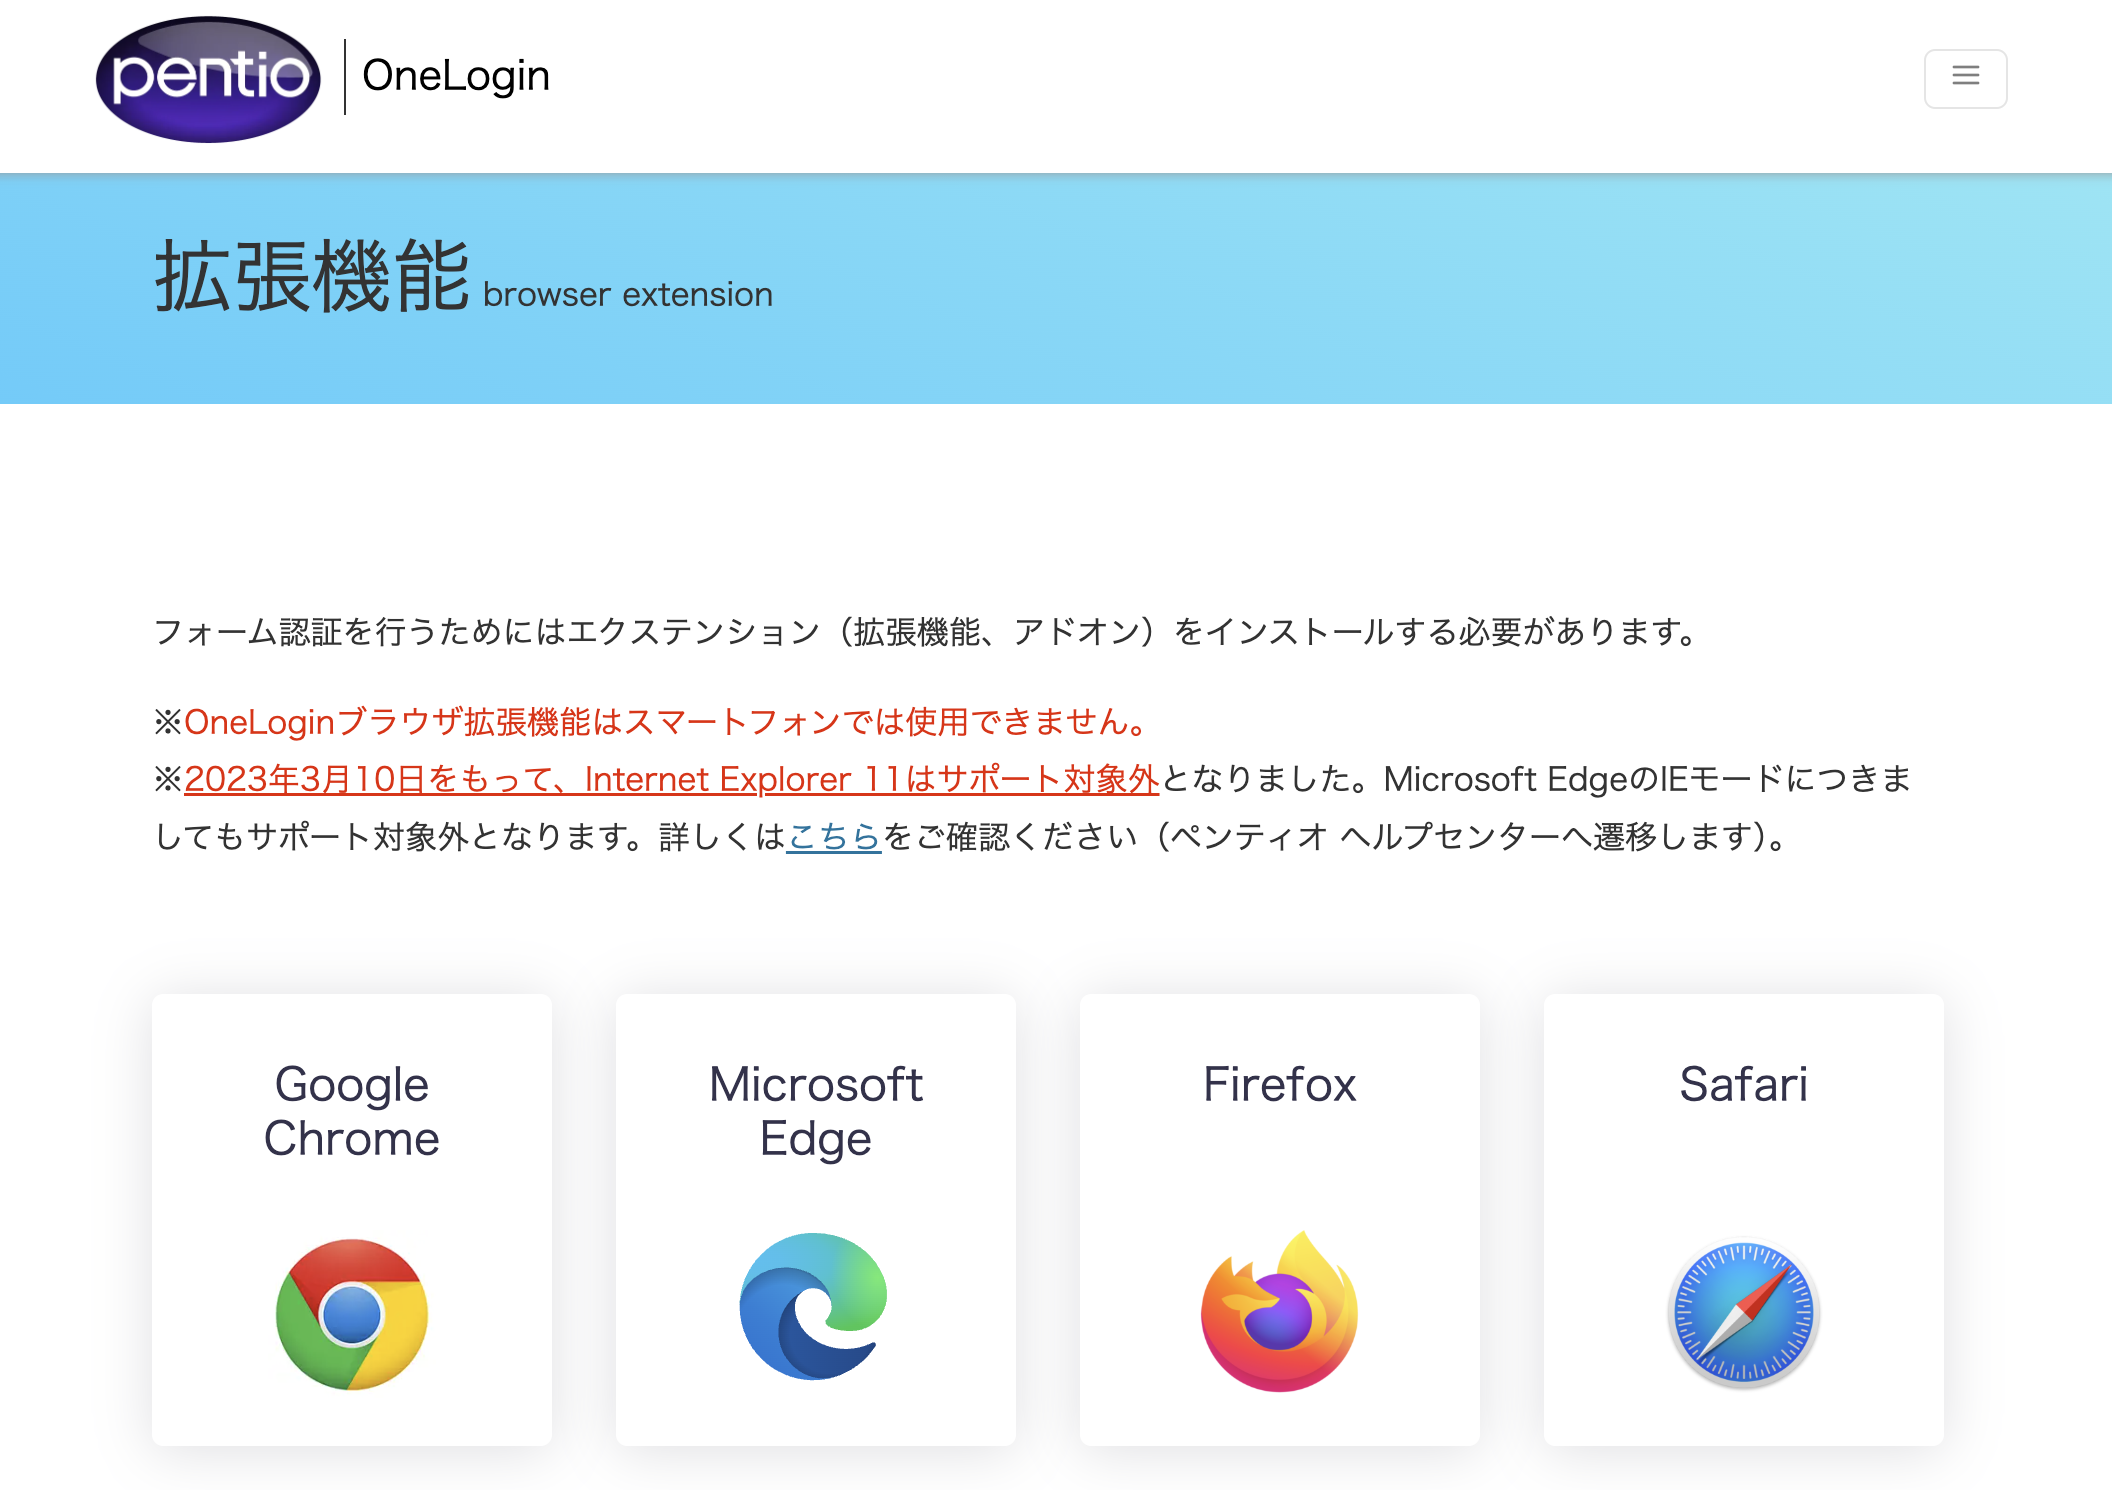Click the OneLogin header text
Image resolution: width=2112 pixels, height=1490 pixels.
(456, 76)
